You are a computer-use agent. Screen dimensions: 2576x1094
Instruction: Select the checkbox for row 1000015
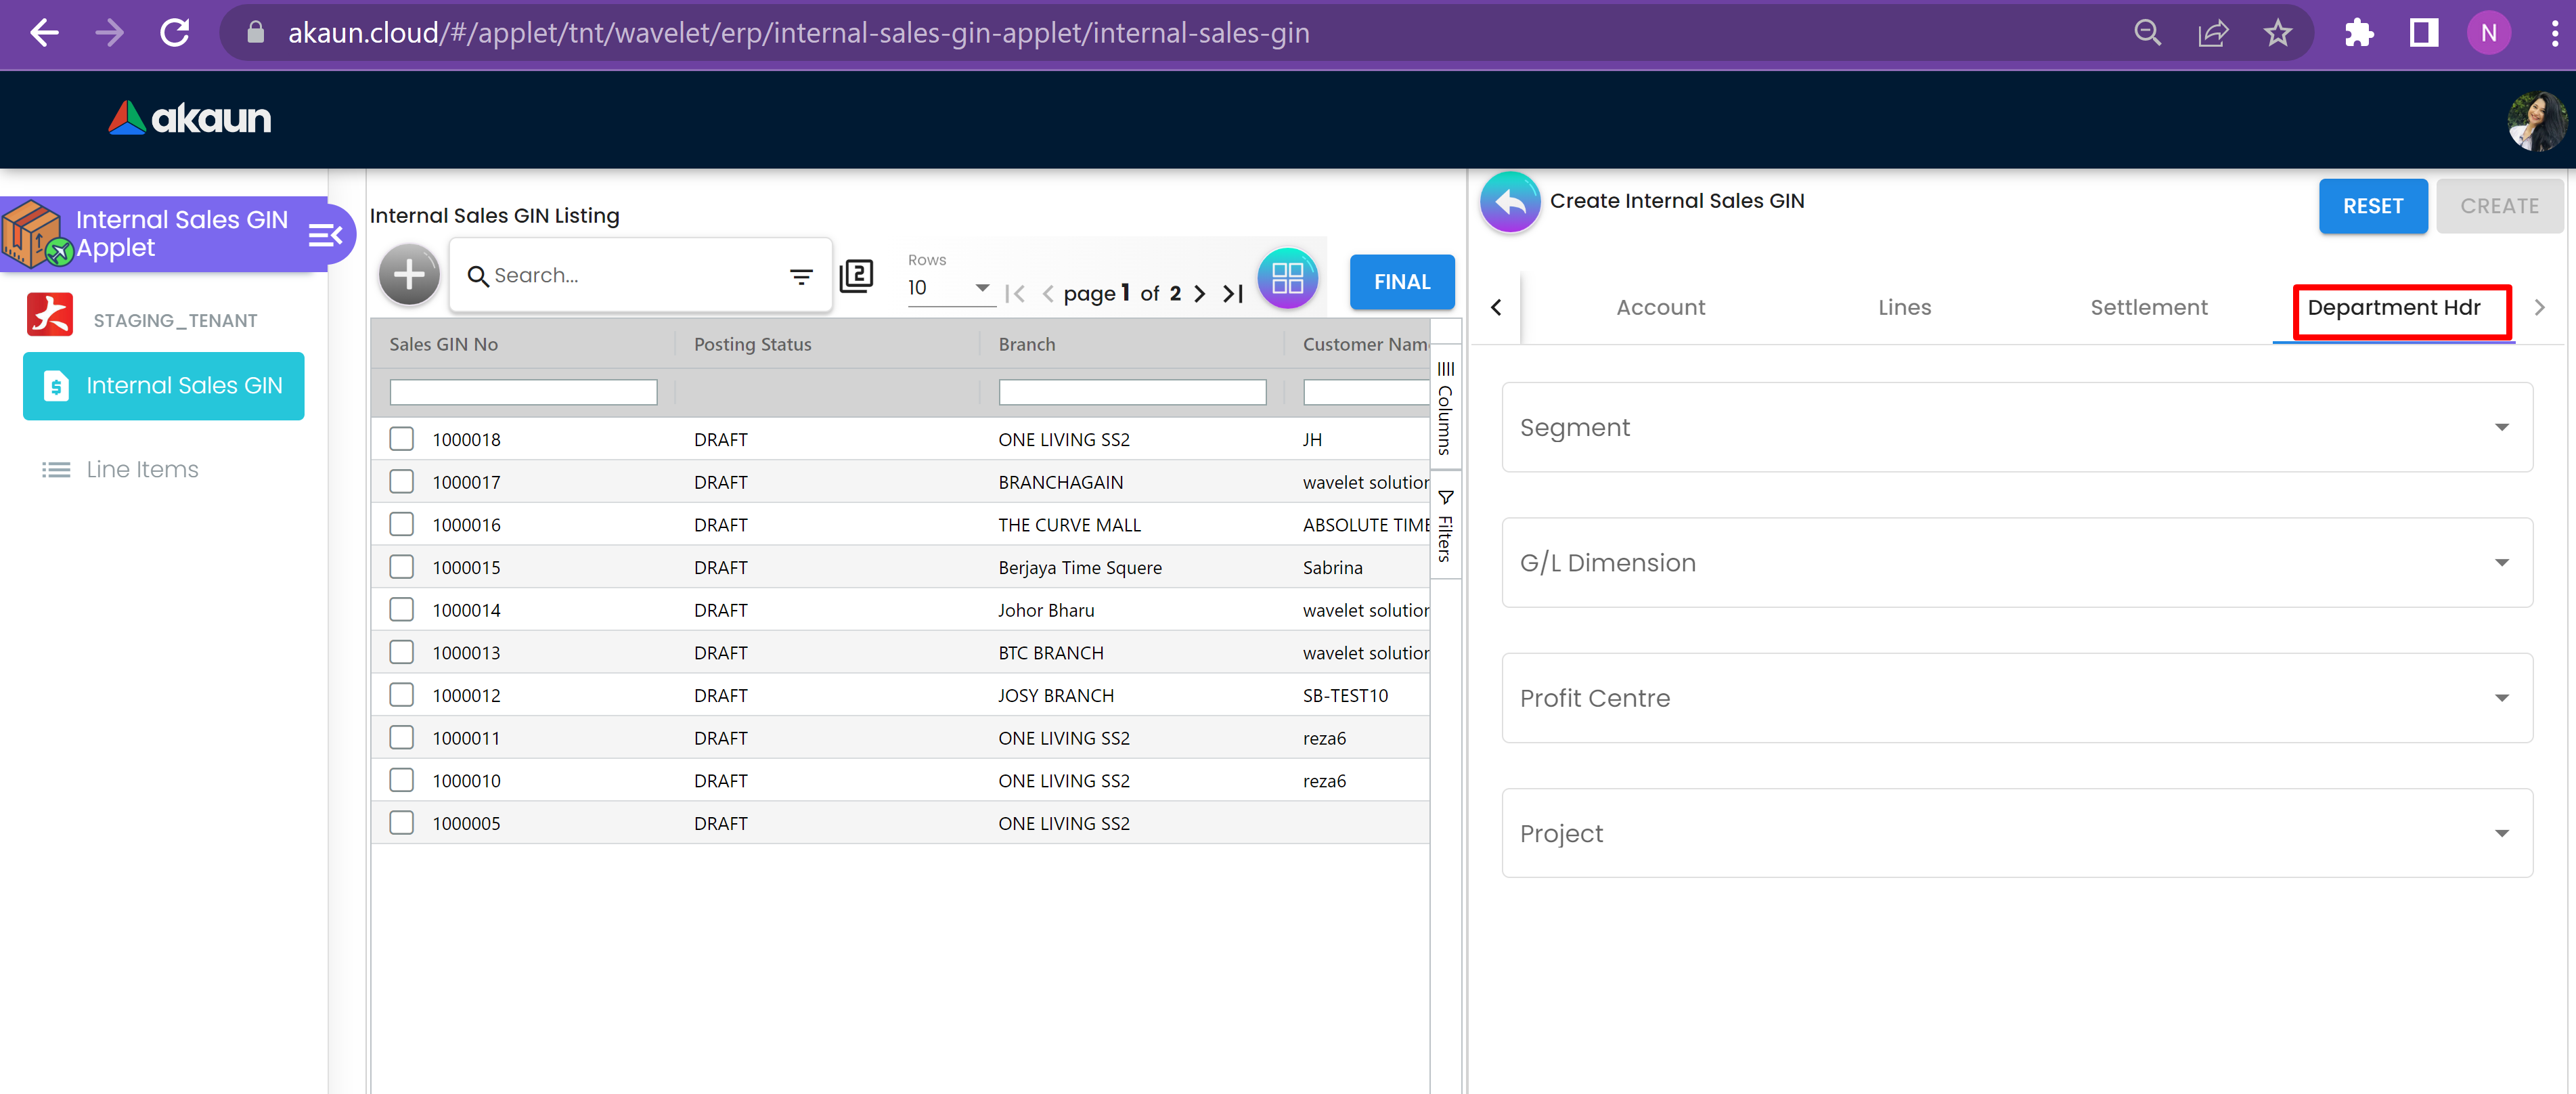pyautogui.click(x=402, y=567)
